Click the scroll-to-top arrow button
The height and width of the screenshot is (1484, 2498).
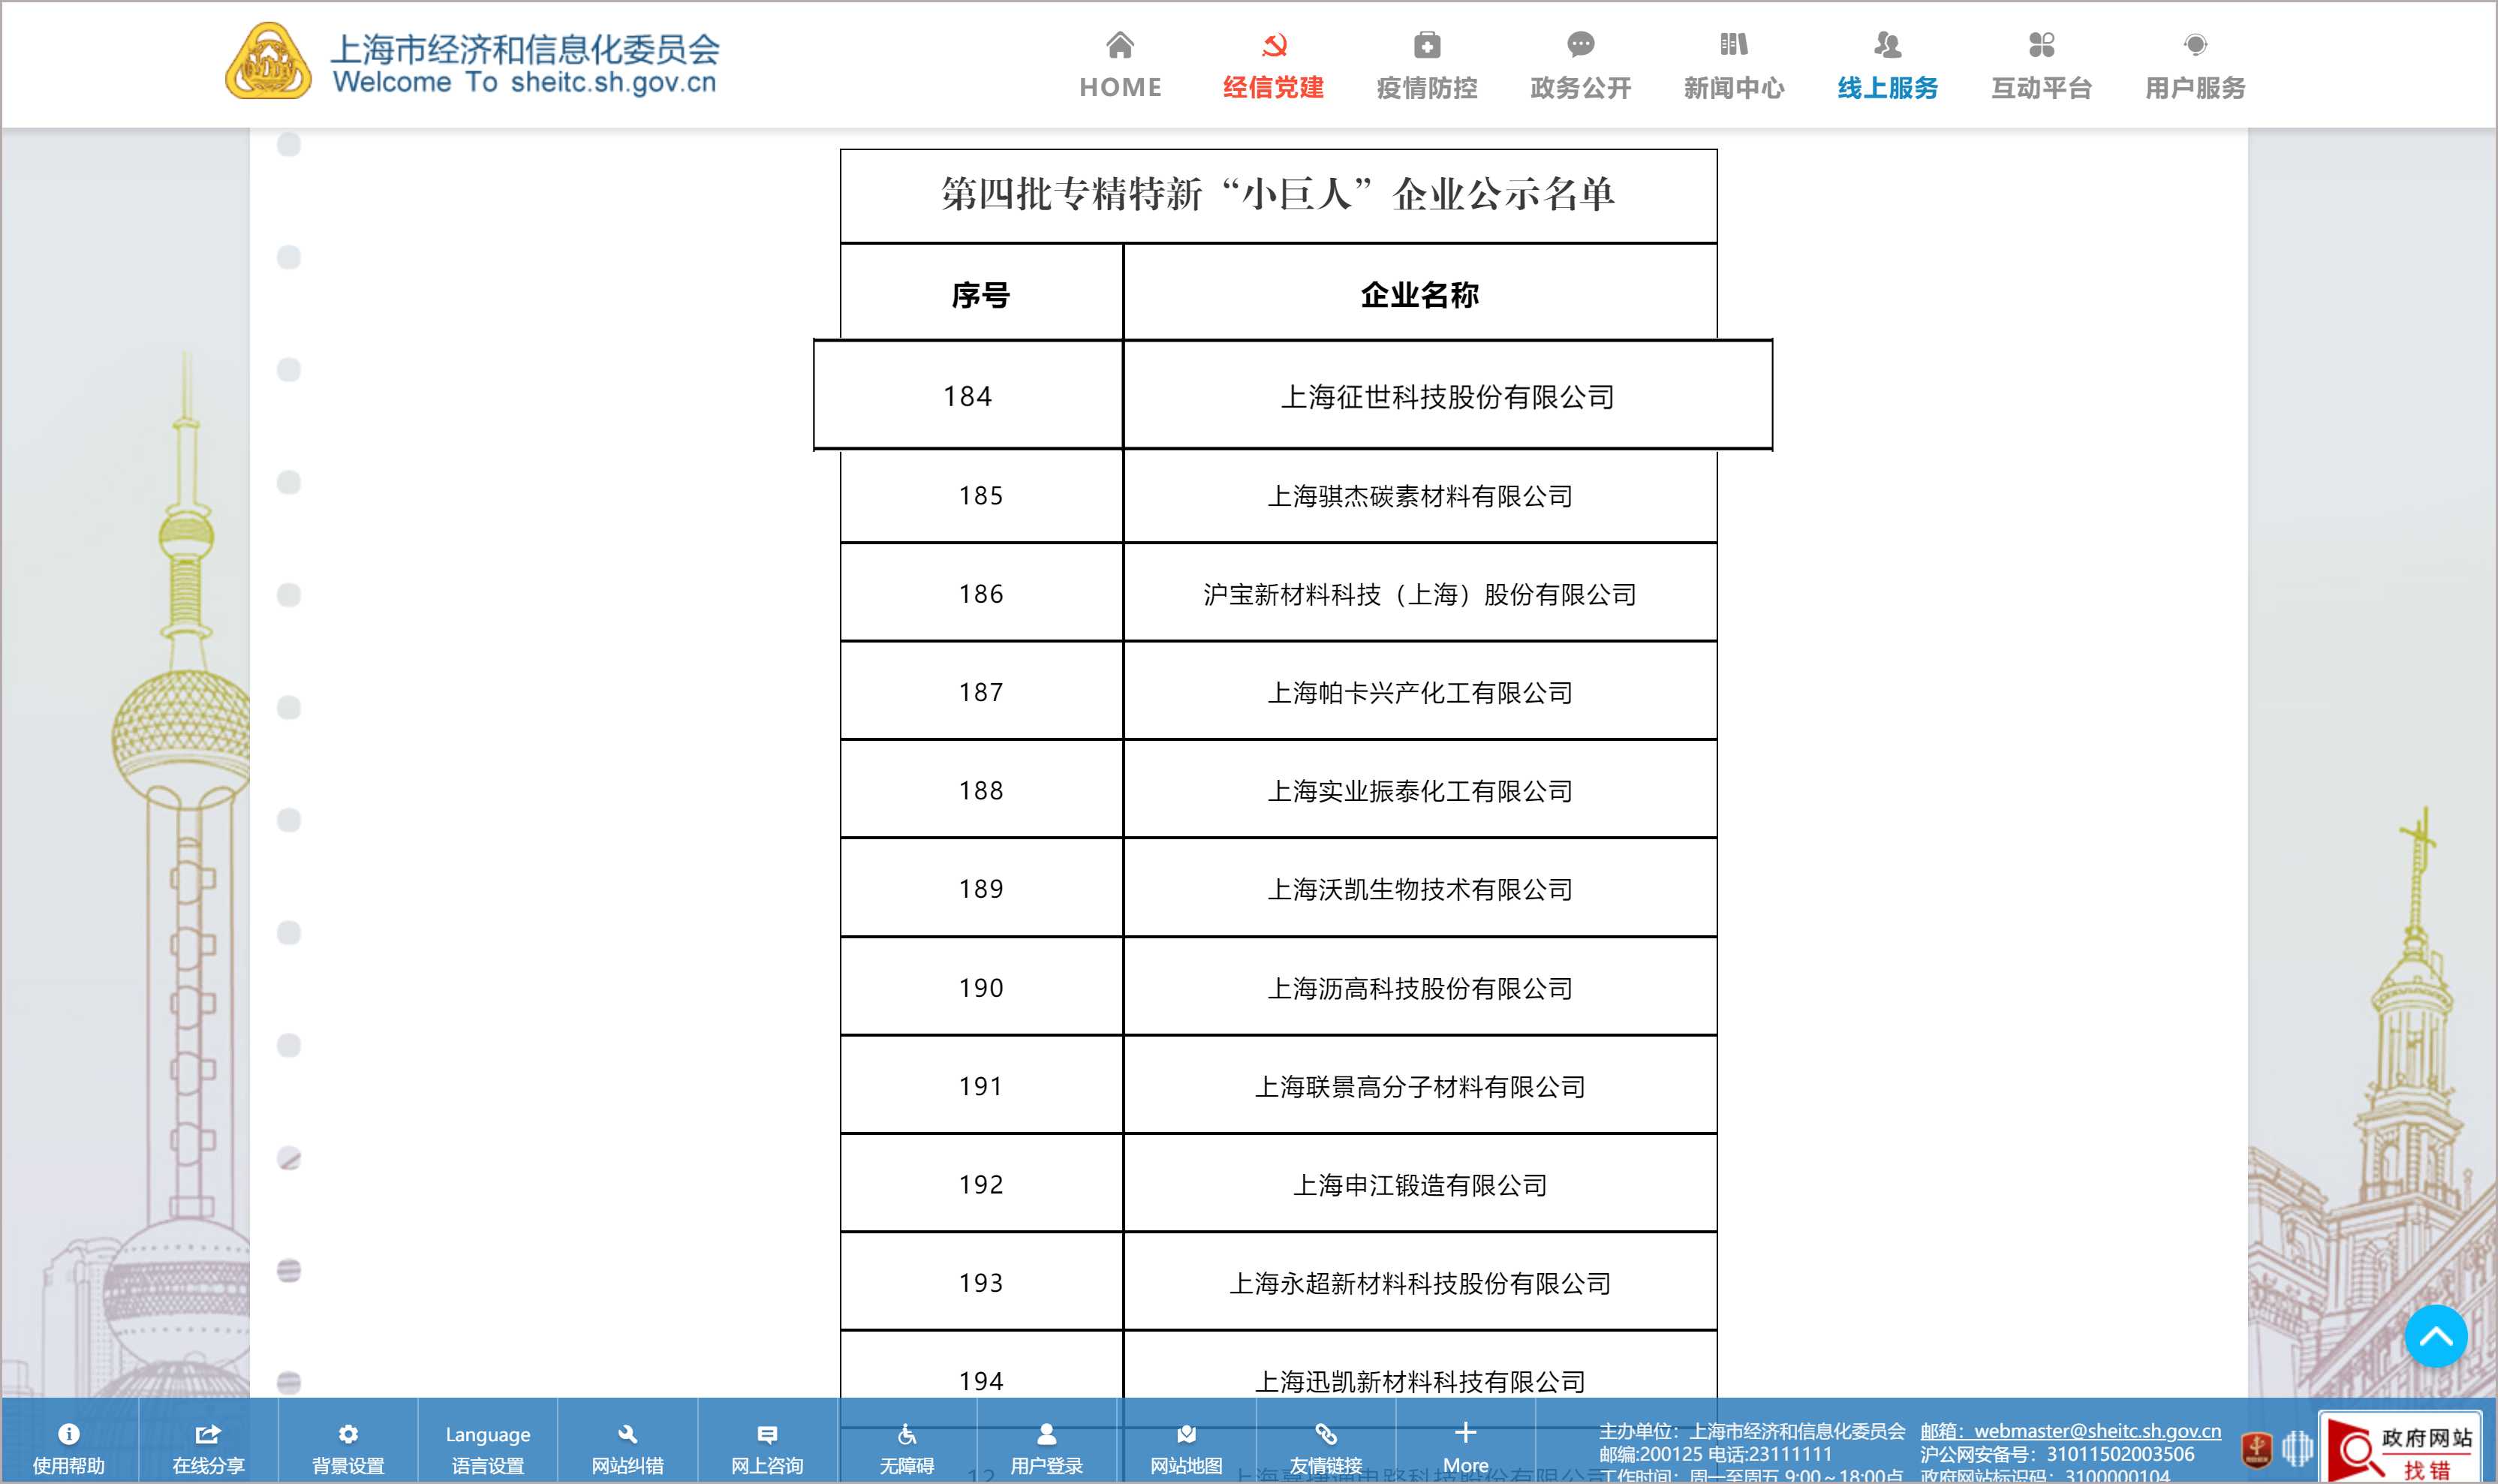coord(2435,1336)
